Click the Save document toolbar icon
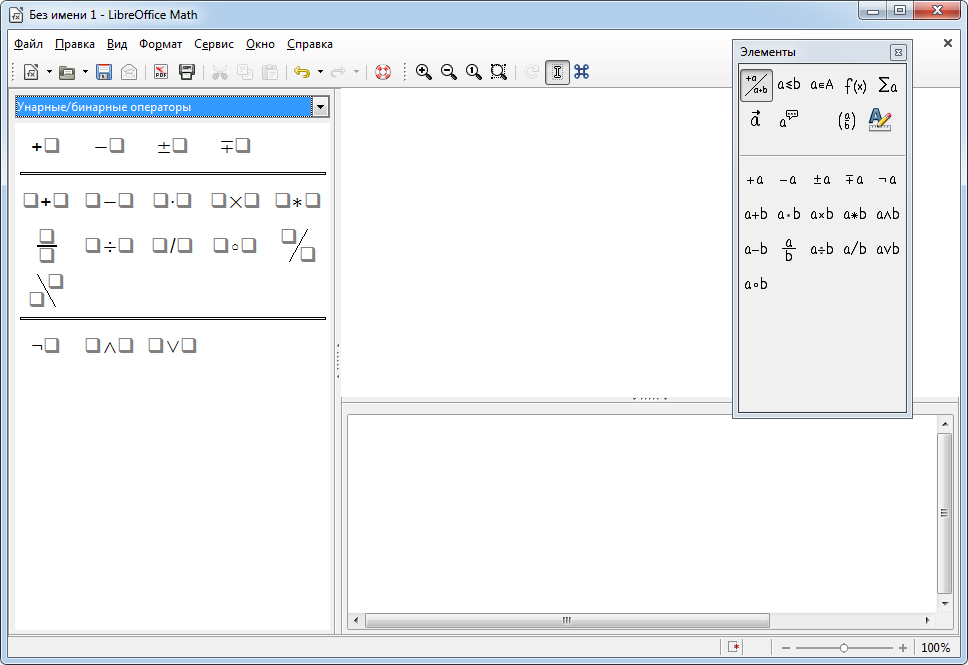The image size is (968, 665). coord(104,72)
